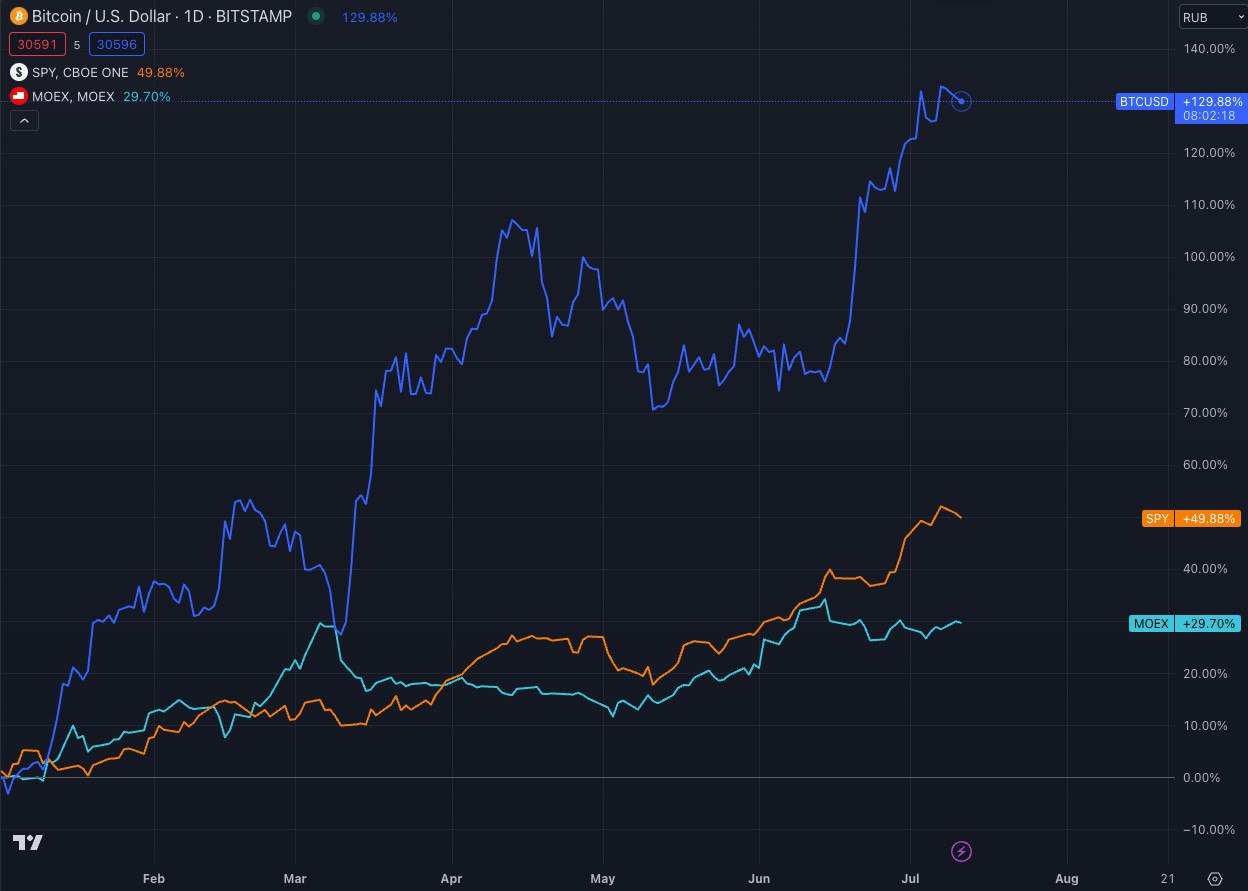This screenshot has width=1248, height=891.
Task: Click the 100.00% level on price scale
Action: click(x=1207, y=257)
